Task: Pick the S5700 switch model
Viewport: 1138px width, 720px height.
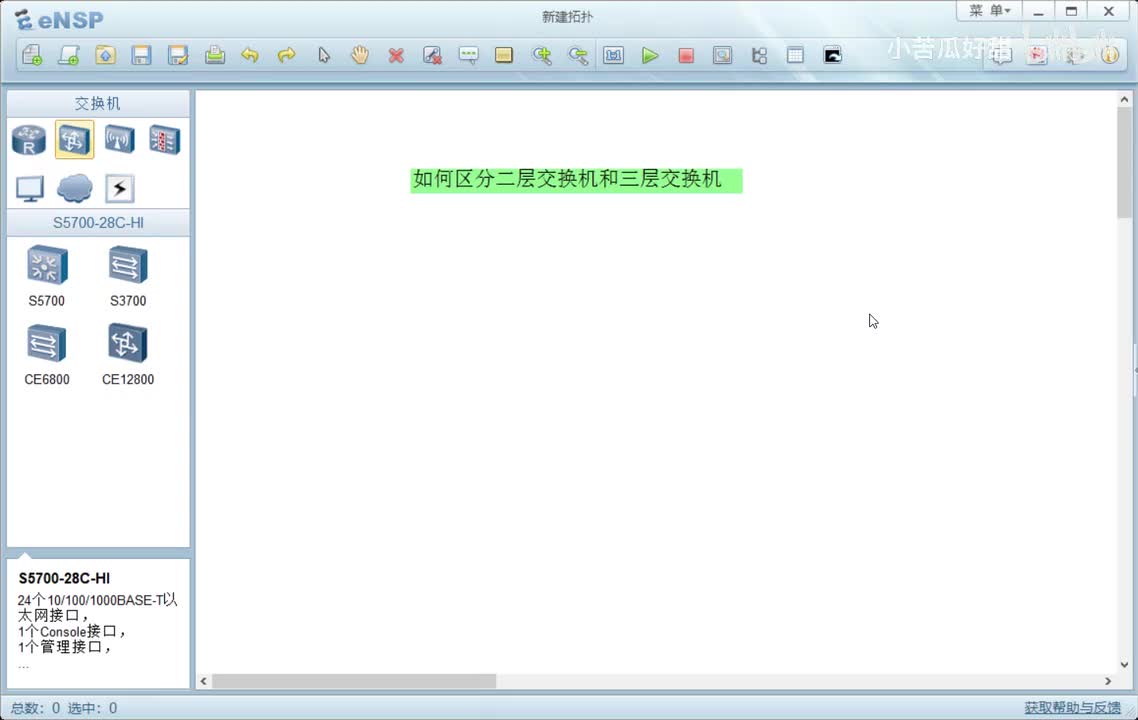Action: point(47,277)
